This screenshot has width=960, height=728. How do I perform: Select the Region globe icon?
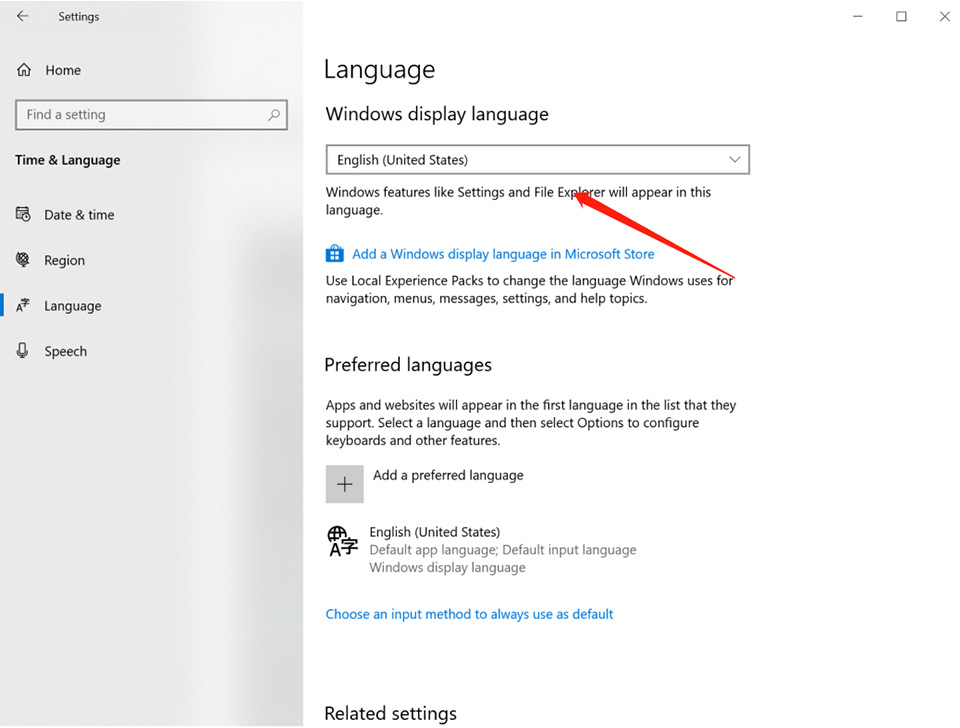(x=23, y=260)
